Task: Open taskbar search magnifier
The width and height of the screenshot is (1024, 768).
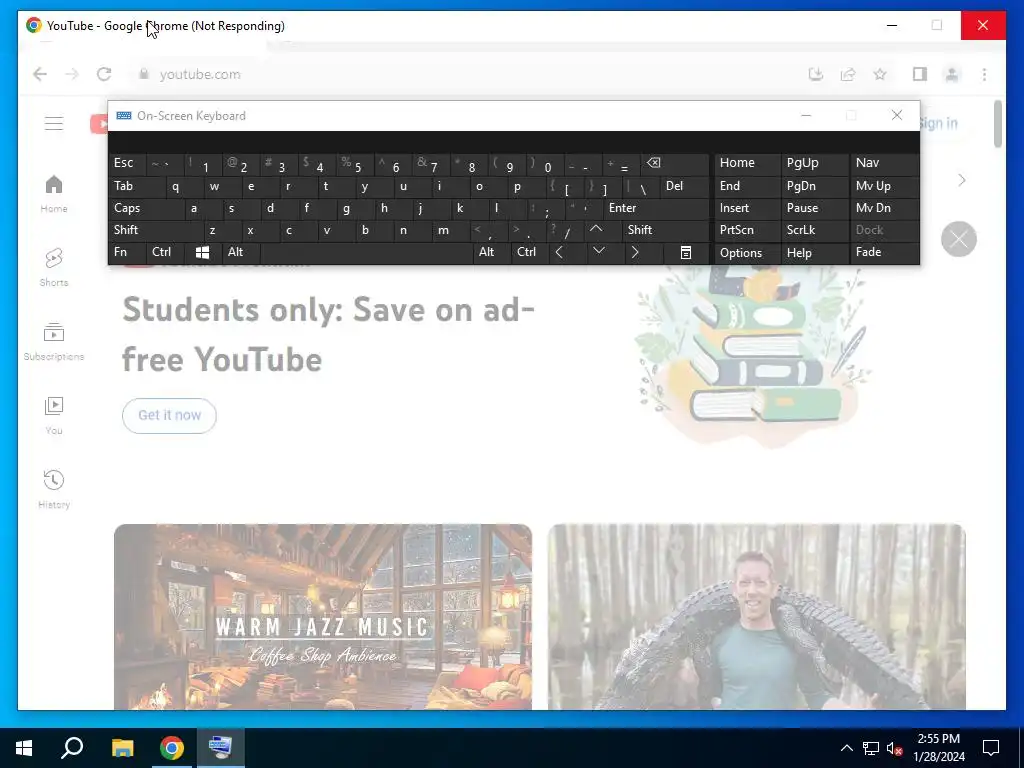Action: coord(72,748)
